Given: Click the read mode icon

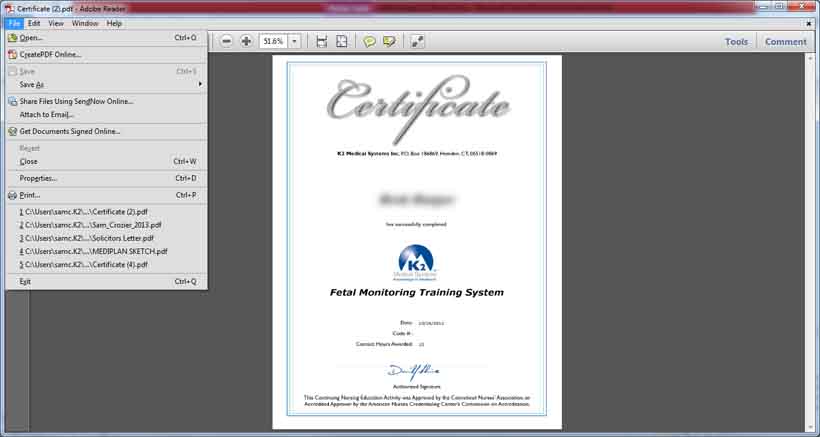Looking at the screenshot, I should point(417,41).
